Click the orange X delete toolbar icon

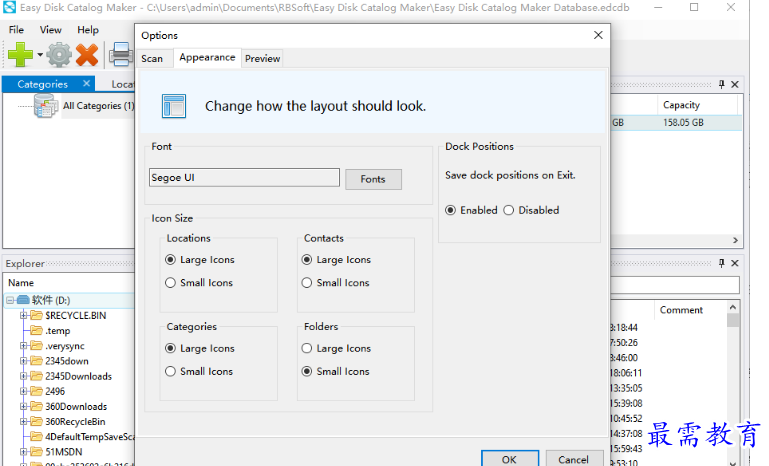[87, 54]
